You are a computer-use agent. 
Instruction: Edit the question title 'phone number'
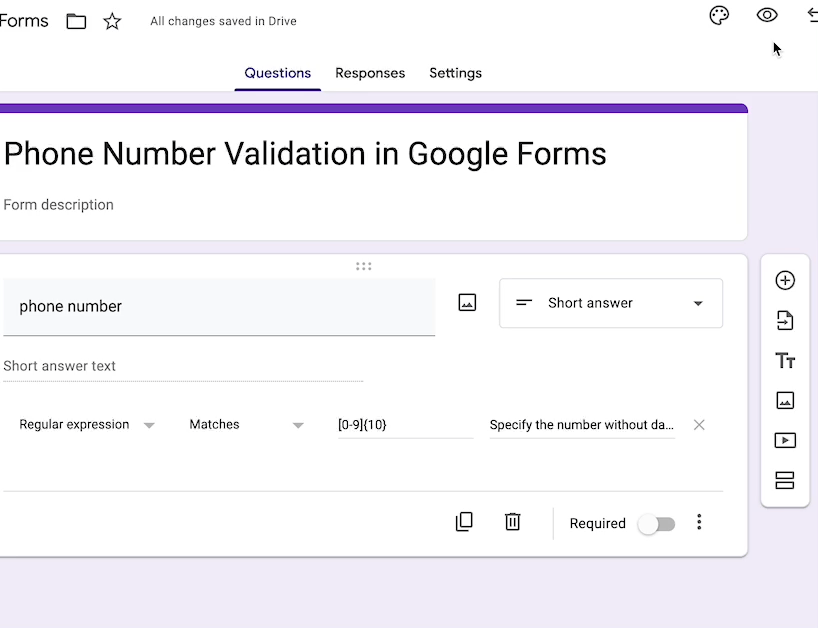219,307
